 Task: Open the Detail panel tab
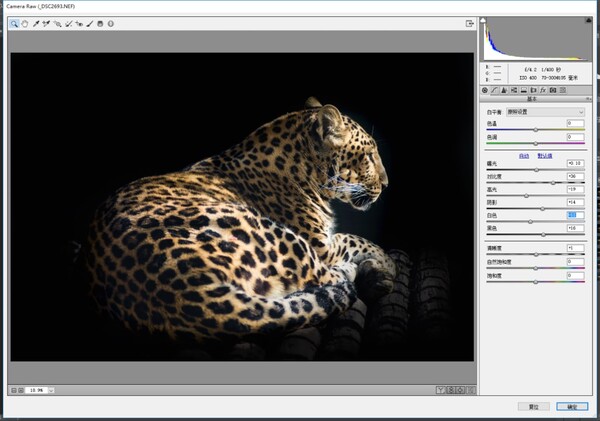(504, 90)
